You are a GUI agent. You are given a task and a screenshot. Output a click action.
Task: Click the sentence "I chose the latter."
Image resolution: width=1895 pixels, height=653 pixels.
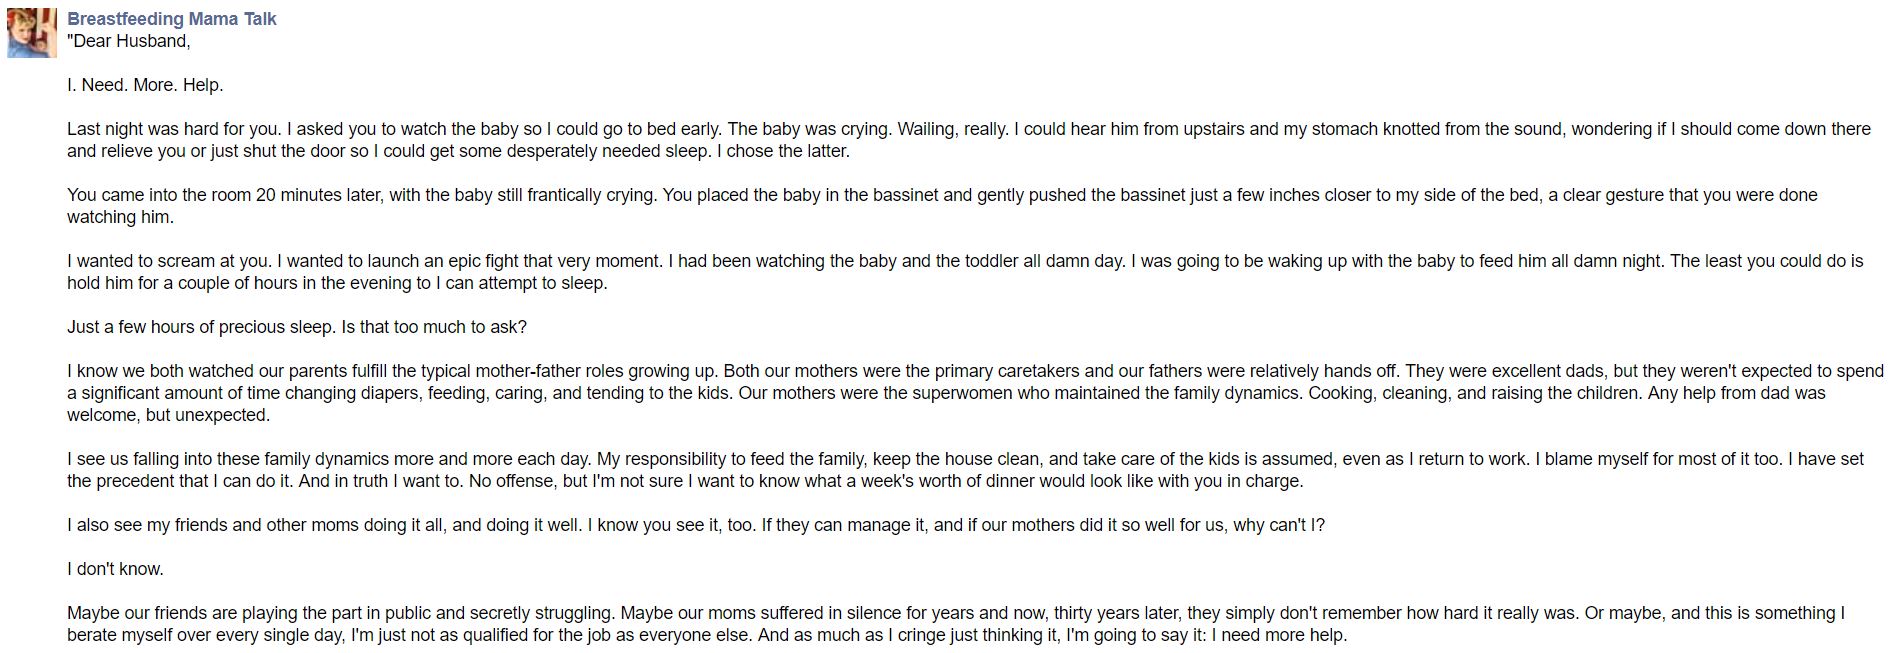coord(787,151)
